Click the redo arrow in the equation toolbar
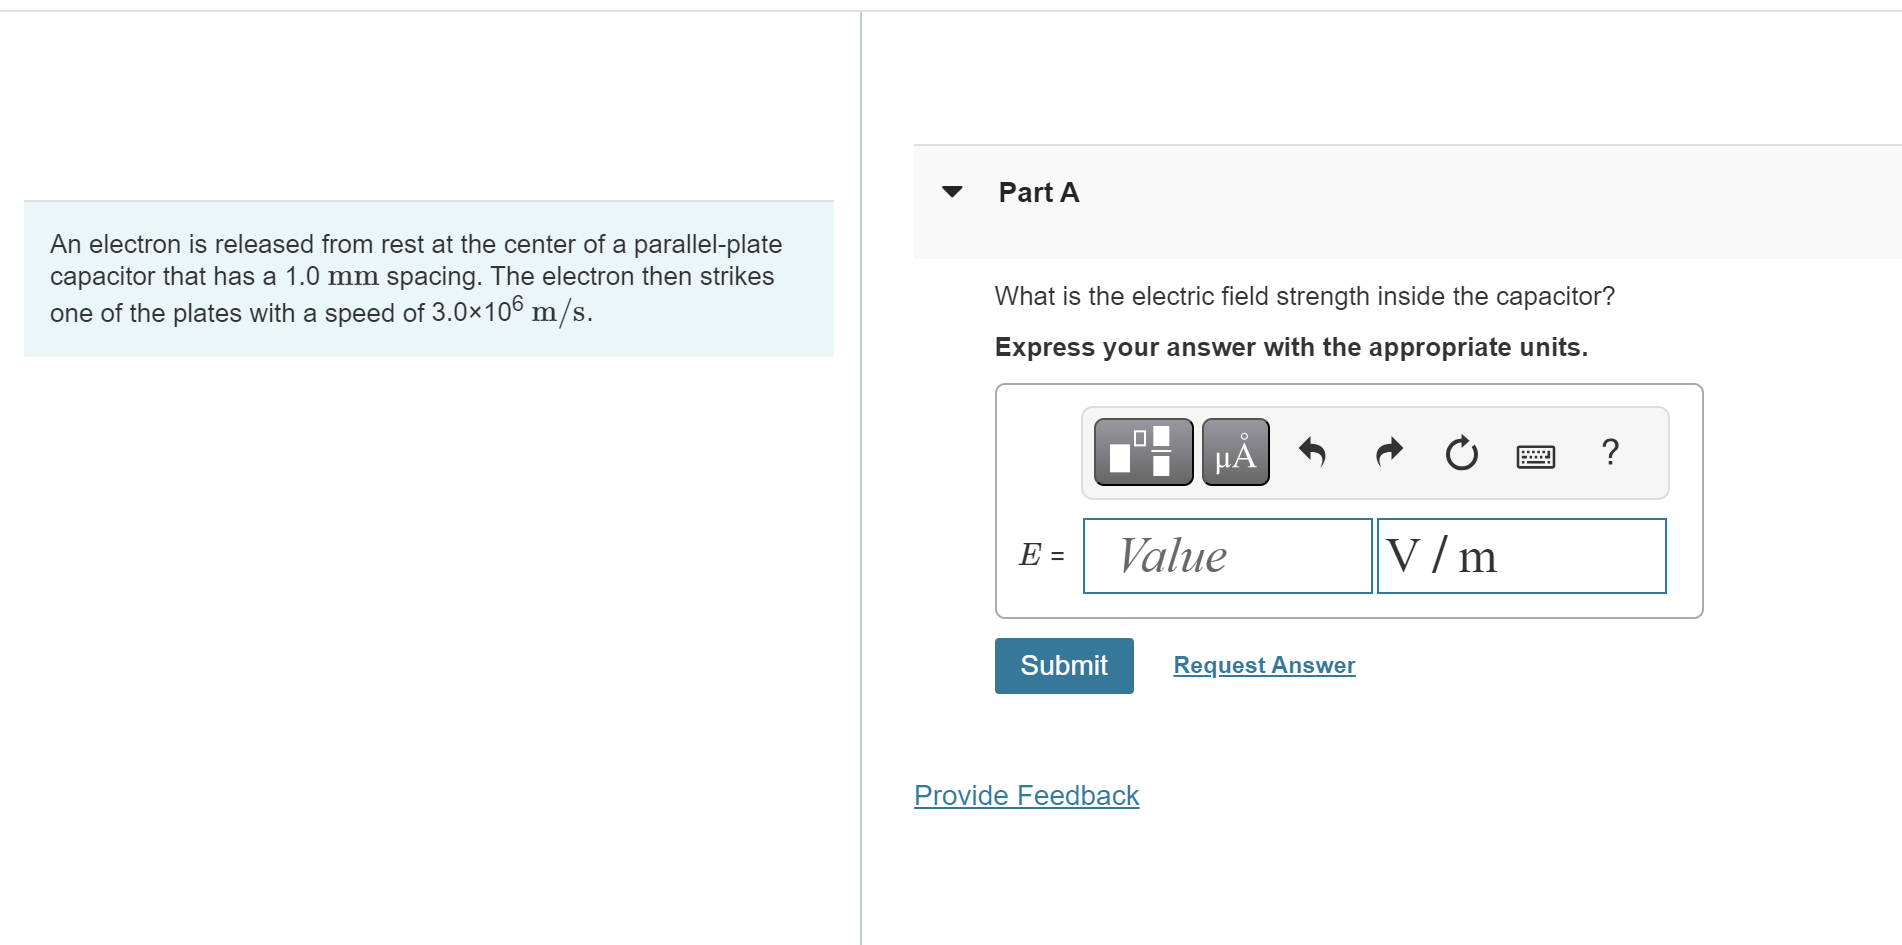 coord(1387,453)
